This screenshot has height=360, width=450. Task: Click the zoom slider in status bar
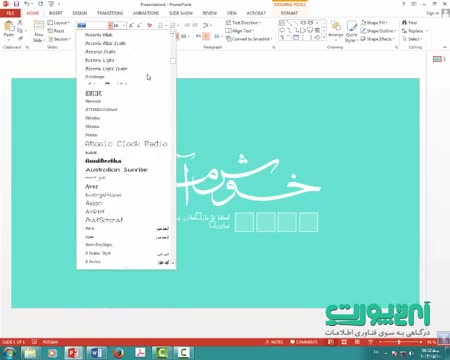tap(399, 342)
